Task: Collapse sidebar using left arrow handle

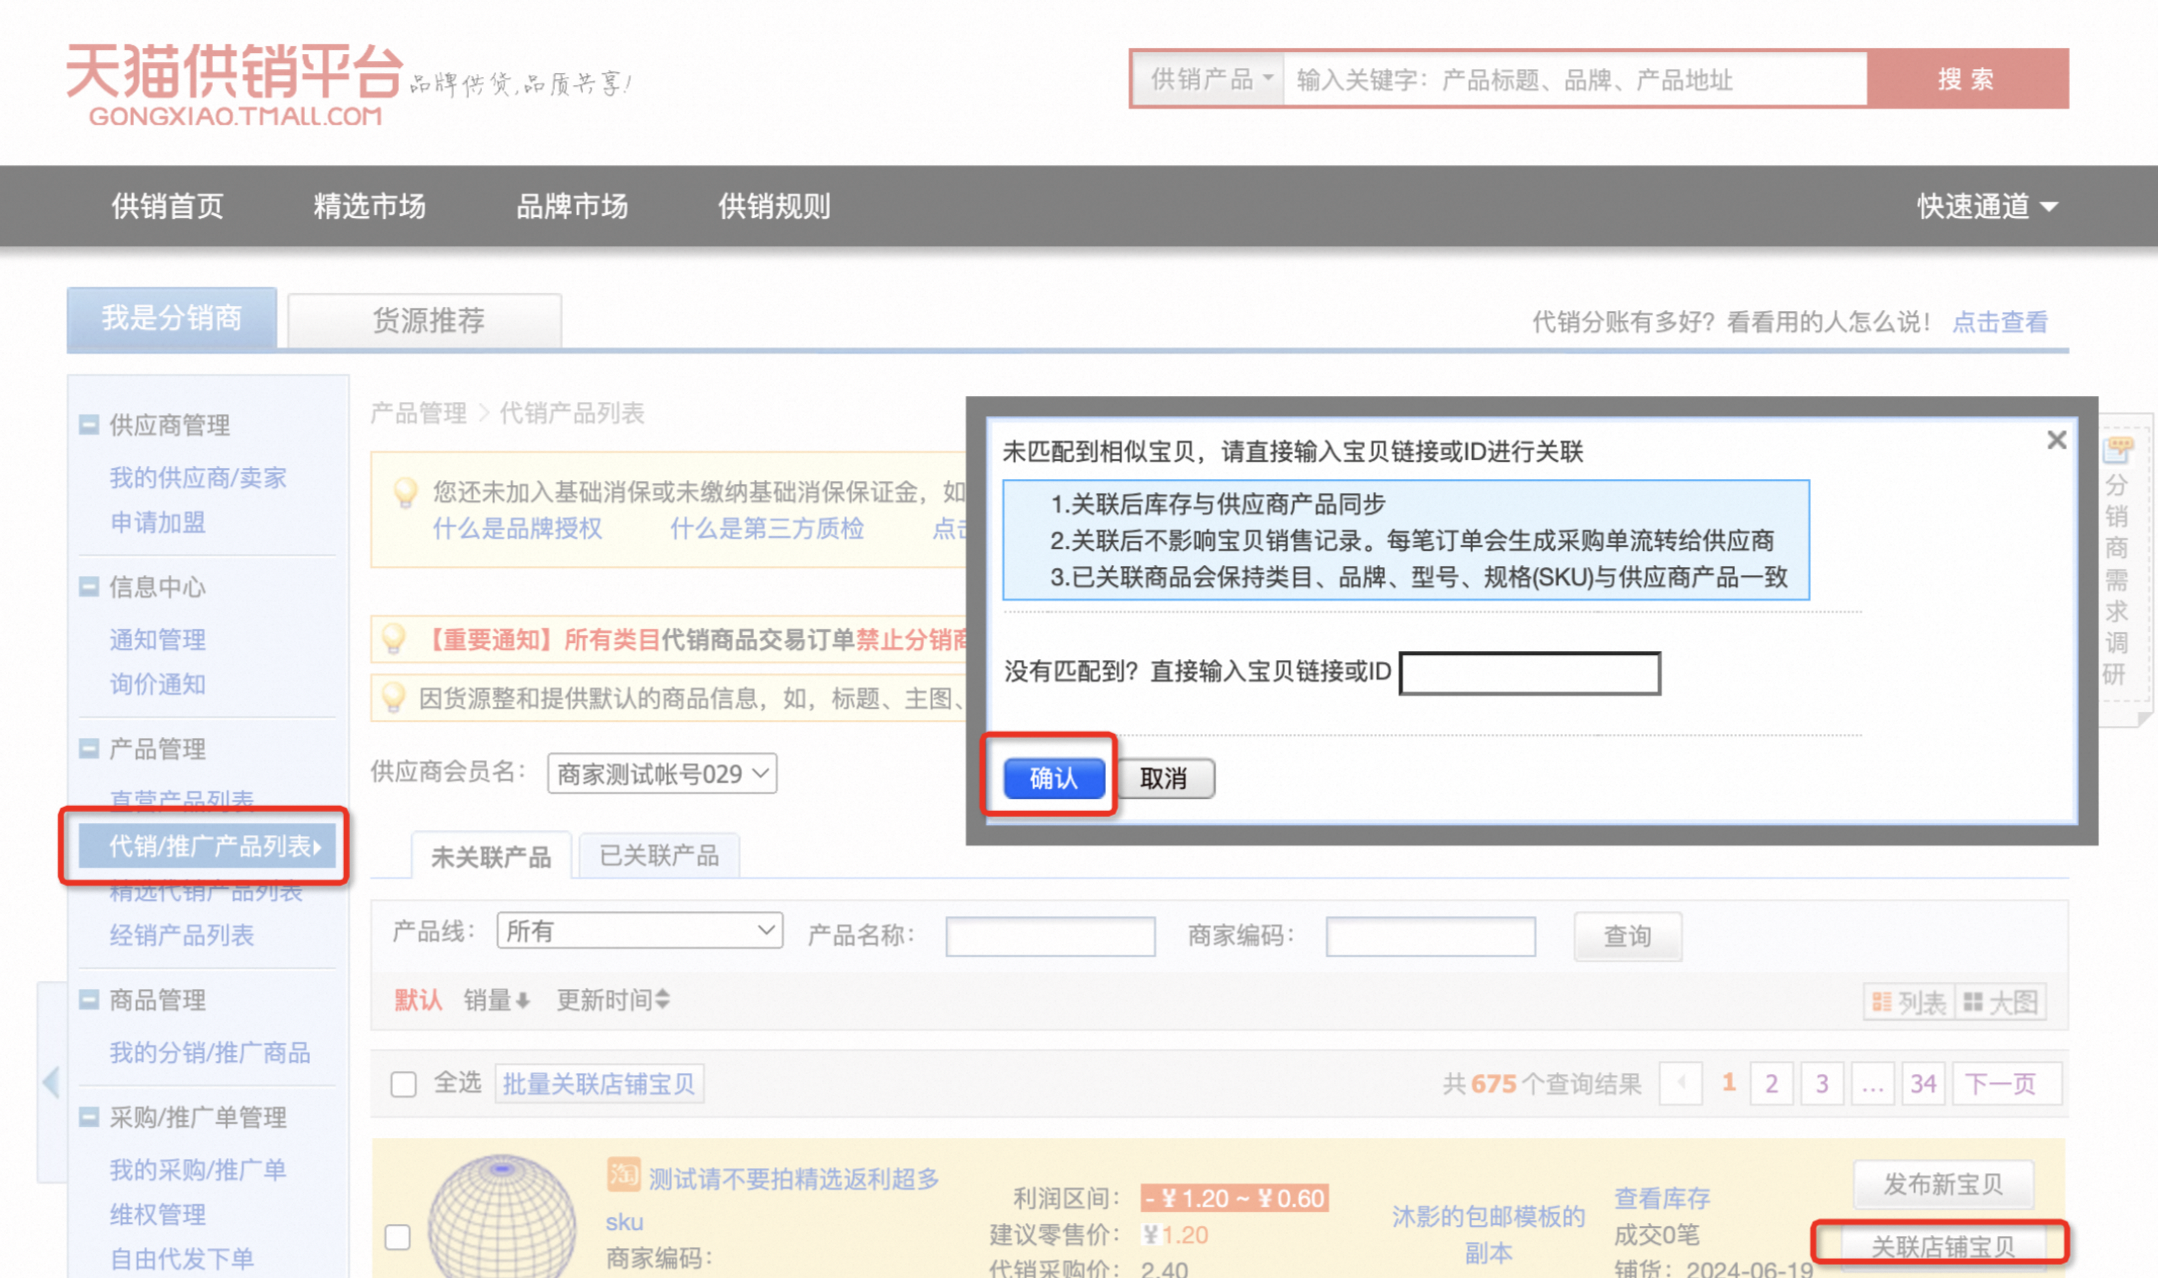Action: pyautogui.click(x=51, y=1081)
